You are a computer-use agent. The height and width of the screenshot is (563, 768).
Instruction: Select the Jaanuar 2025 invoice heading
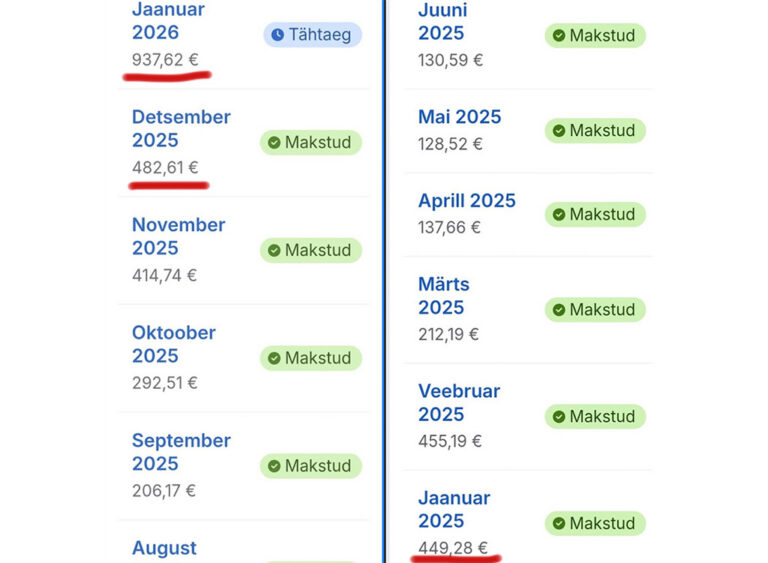[x=453, y=509]
